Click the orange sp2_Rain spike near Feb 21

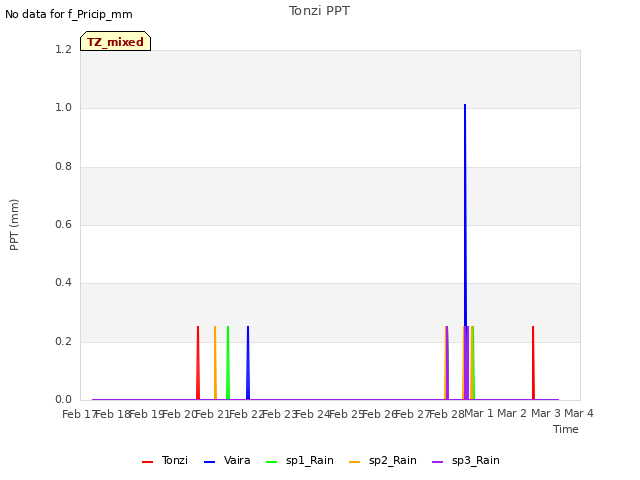pyautogui.click(x=215, y=362)
